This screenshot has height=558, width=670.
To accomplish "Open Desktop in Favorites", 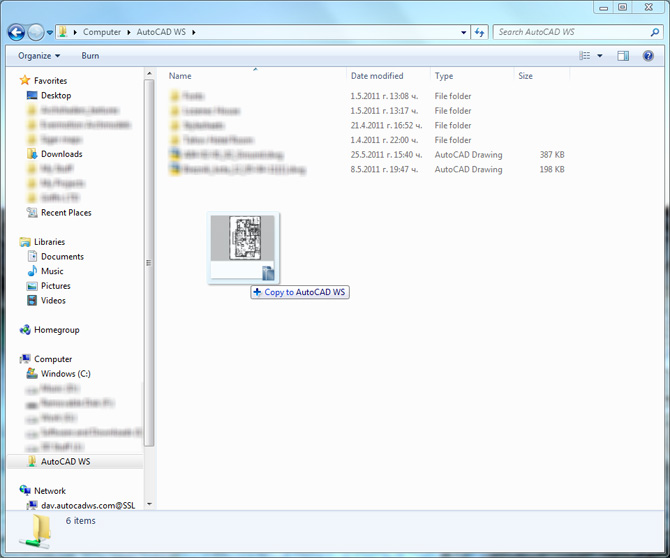I will pyautogui.click(x=56, y=95).
